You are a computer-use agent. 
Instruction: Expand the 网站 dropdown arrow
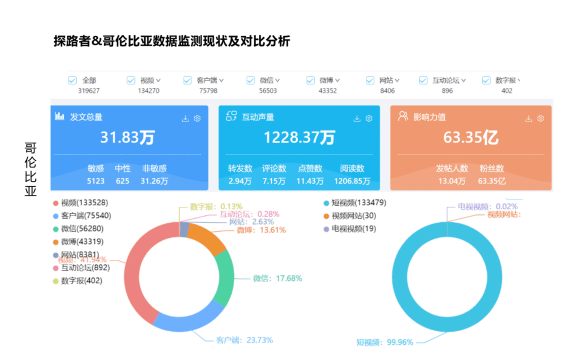[x=397, y=80]
